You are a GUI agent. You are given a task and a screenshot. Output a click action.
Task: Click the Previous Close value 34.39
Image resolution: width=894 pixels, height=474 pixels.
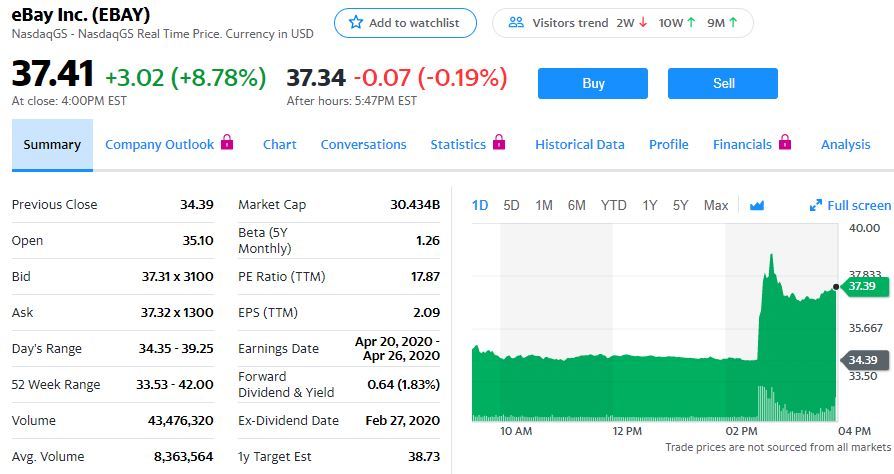pos(197,204)
